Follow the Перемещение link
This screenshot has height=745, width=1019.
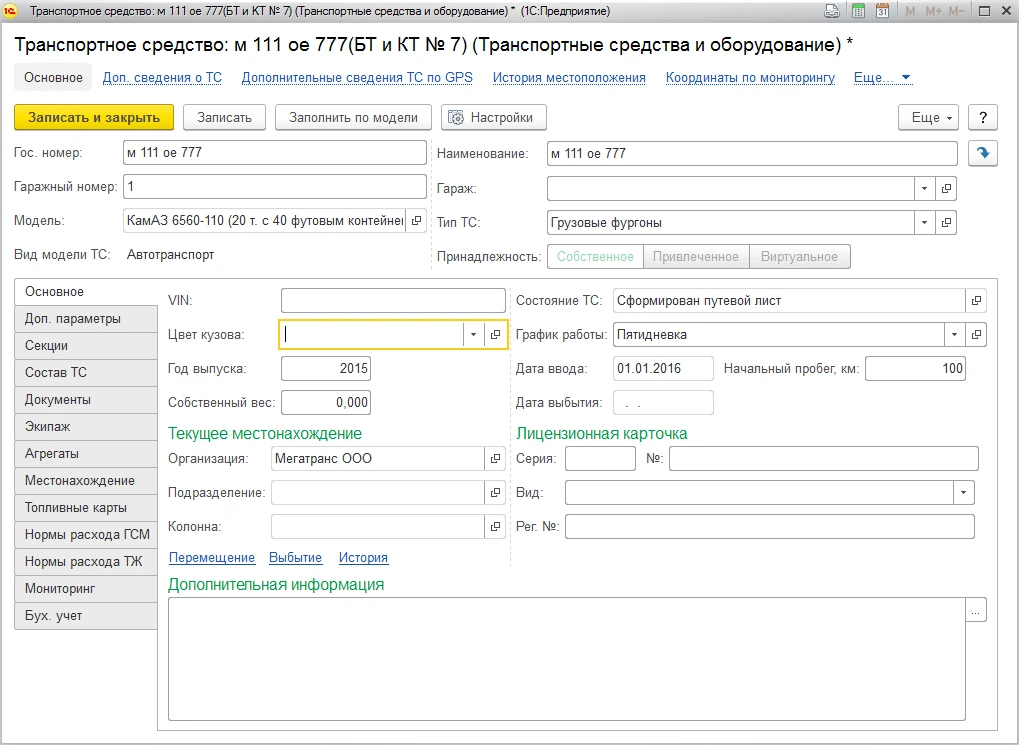coord(212,558)
